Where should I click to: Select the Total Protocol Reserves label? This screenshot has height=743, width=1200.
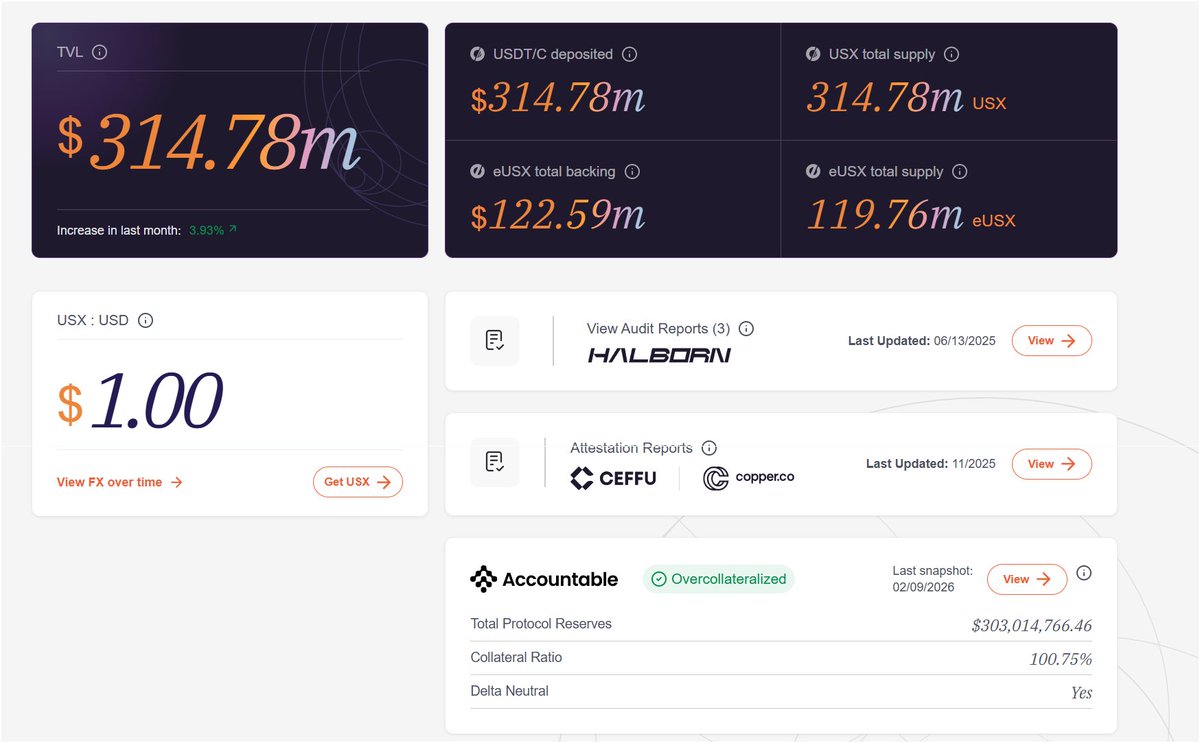(x=541, y=624)
